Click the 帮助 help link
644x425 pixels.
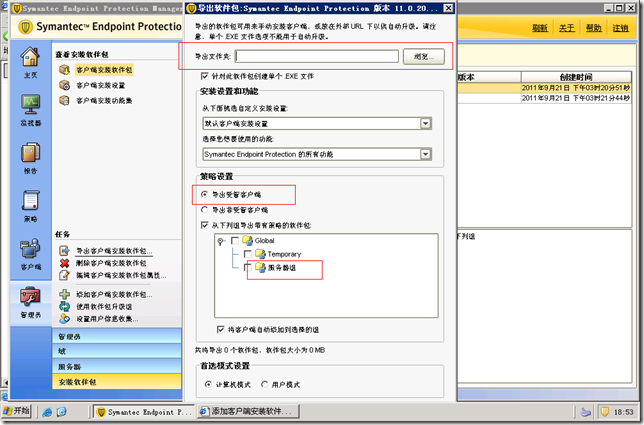point(593,28)
